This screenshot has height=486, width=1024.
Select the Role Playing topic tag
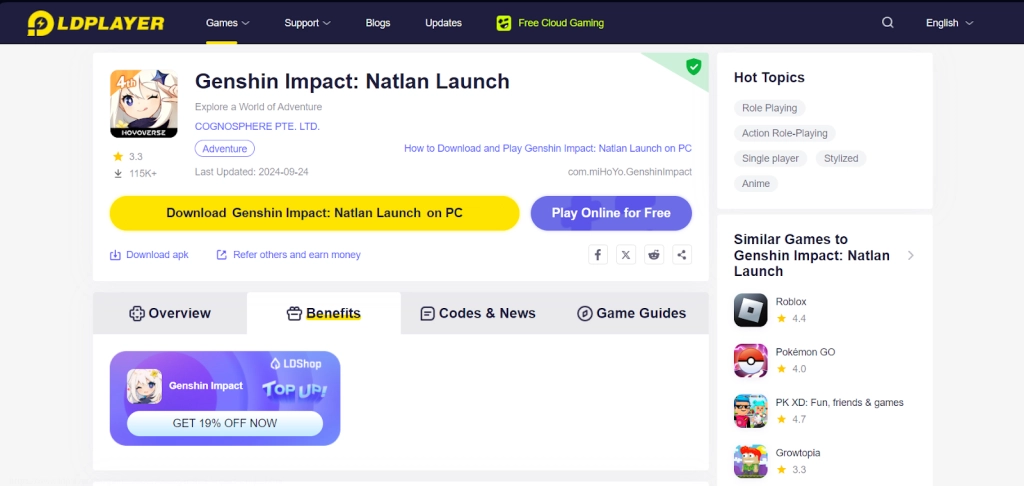[x=769, y=108]
